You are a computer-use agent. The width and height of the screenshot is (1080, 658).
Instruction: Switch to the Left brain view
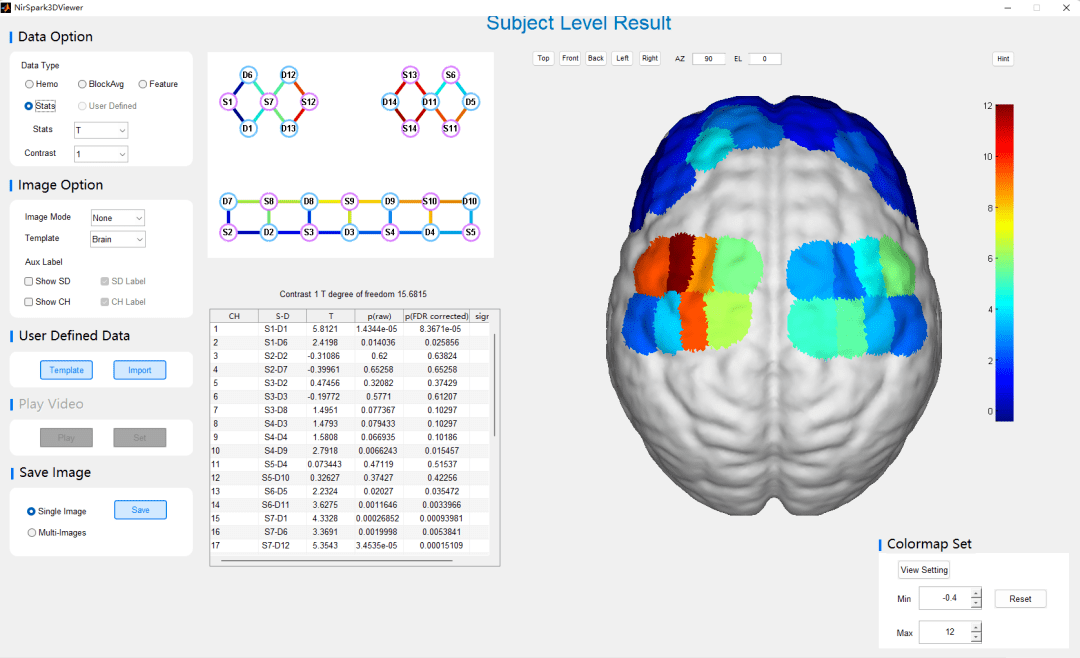point(623,59)
